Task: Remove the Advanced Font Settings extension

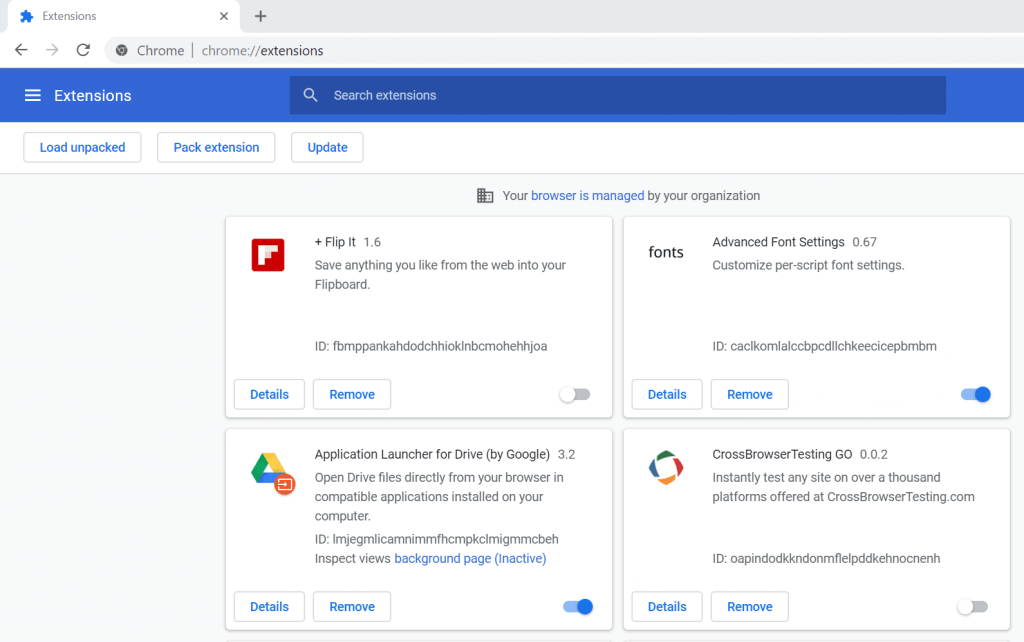Action: [x=750, y=394]
